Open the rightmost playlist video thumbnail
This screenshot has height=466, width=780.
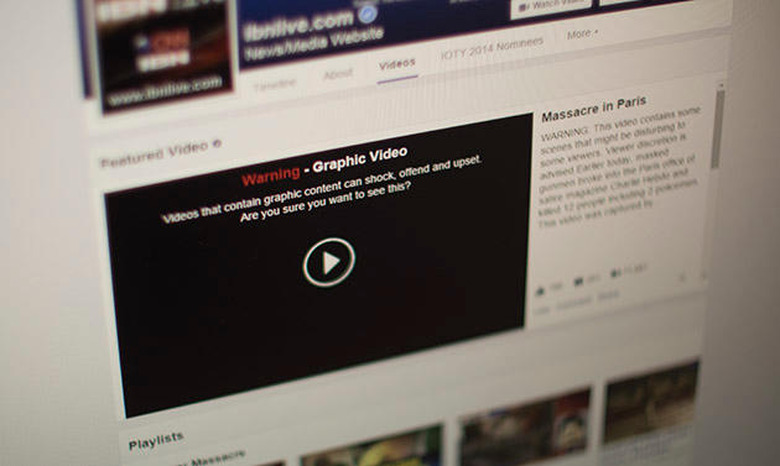651,402
